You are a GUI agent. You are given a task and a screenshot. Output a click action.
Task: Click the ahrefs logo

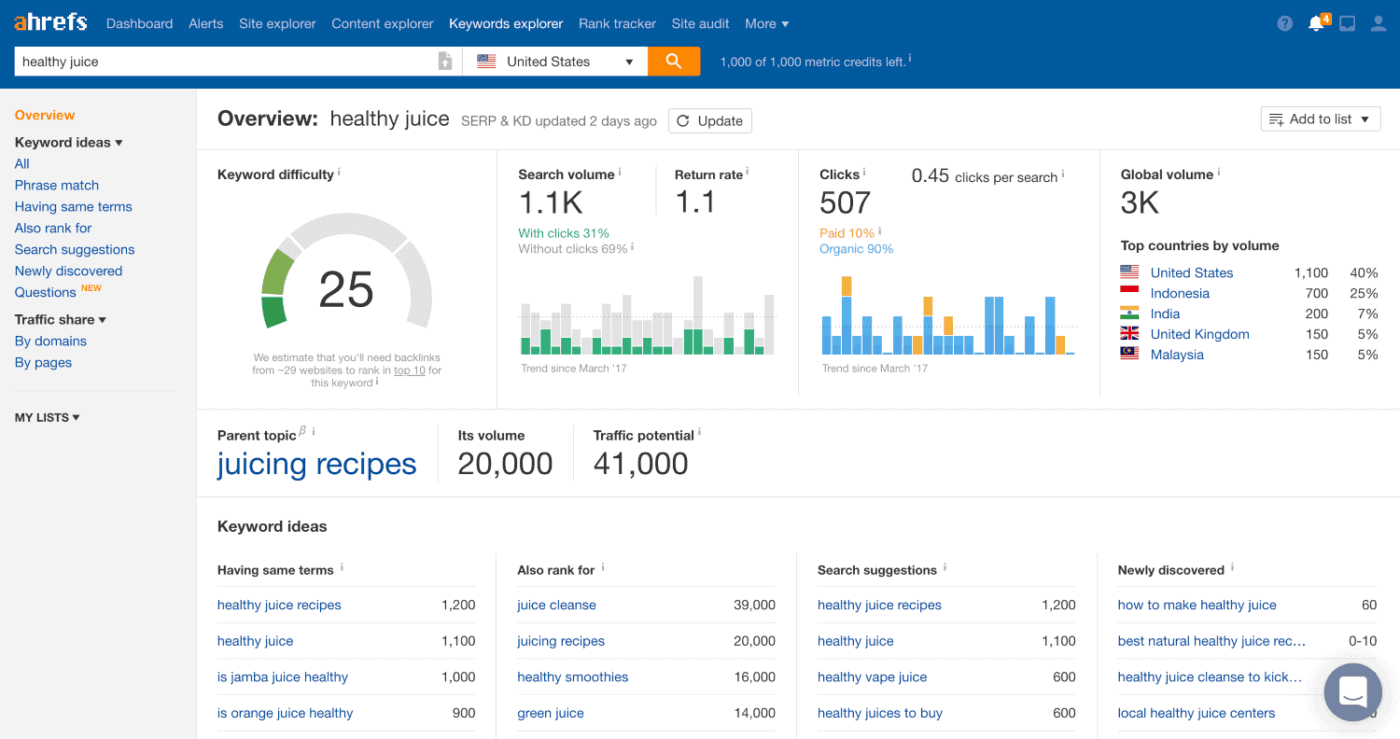(49, 21)
